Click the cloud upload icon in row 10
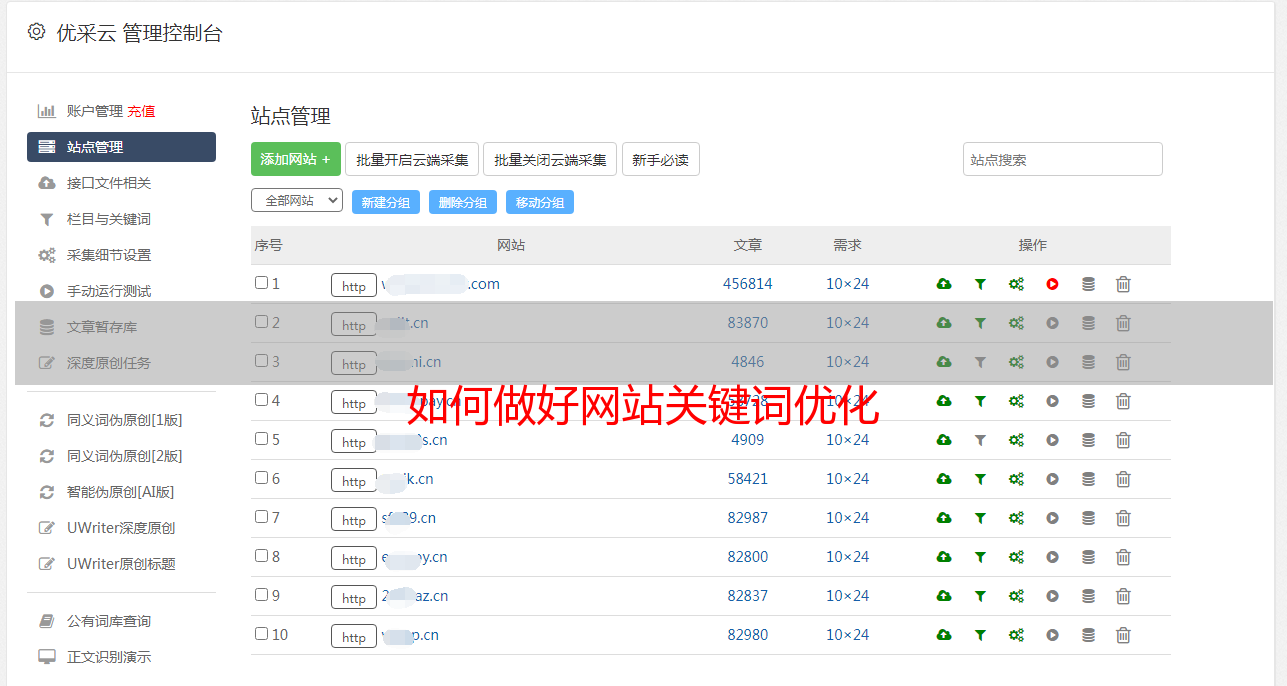The height and width of the screenshot is (686, 1287). [944, 635]
